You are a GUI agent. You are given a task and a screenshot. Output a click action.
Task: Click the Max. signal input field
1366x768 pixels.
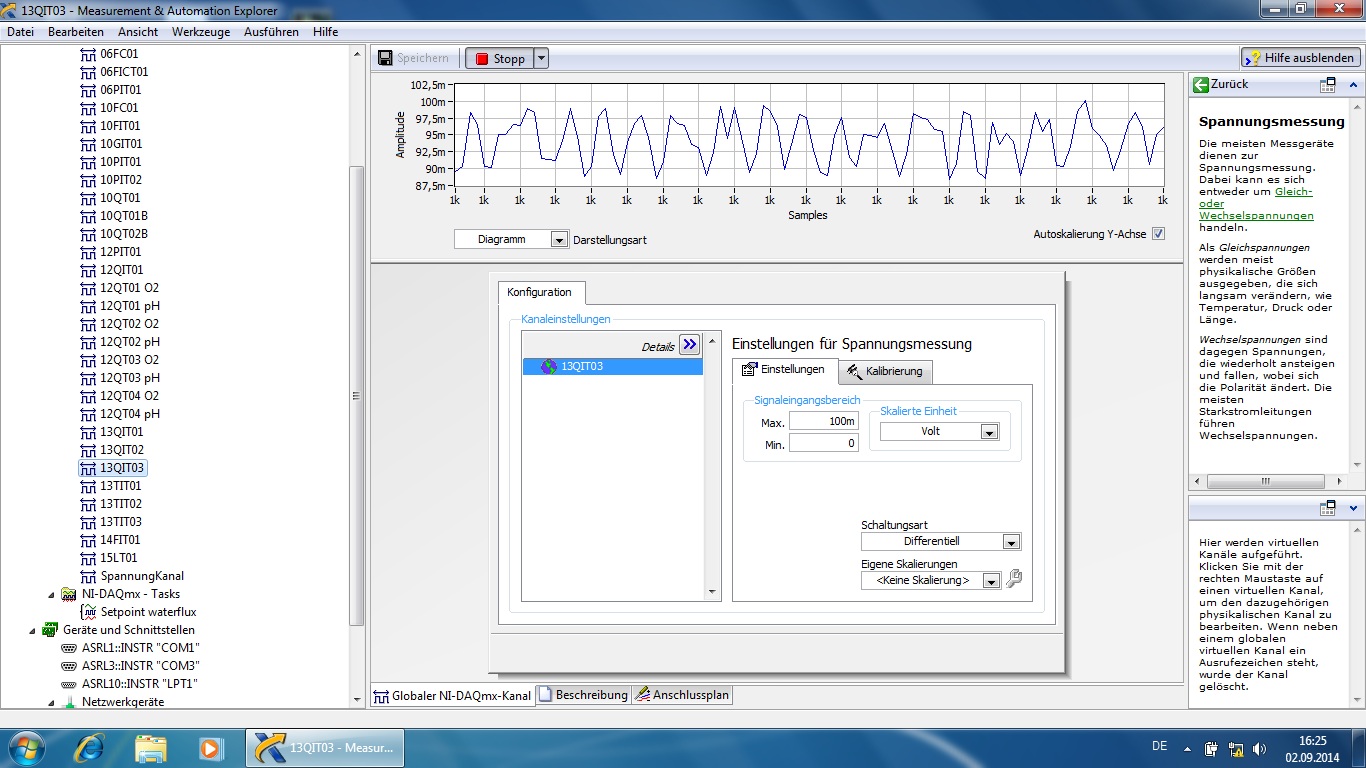[823, 422]
